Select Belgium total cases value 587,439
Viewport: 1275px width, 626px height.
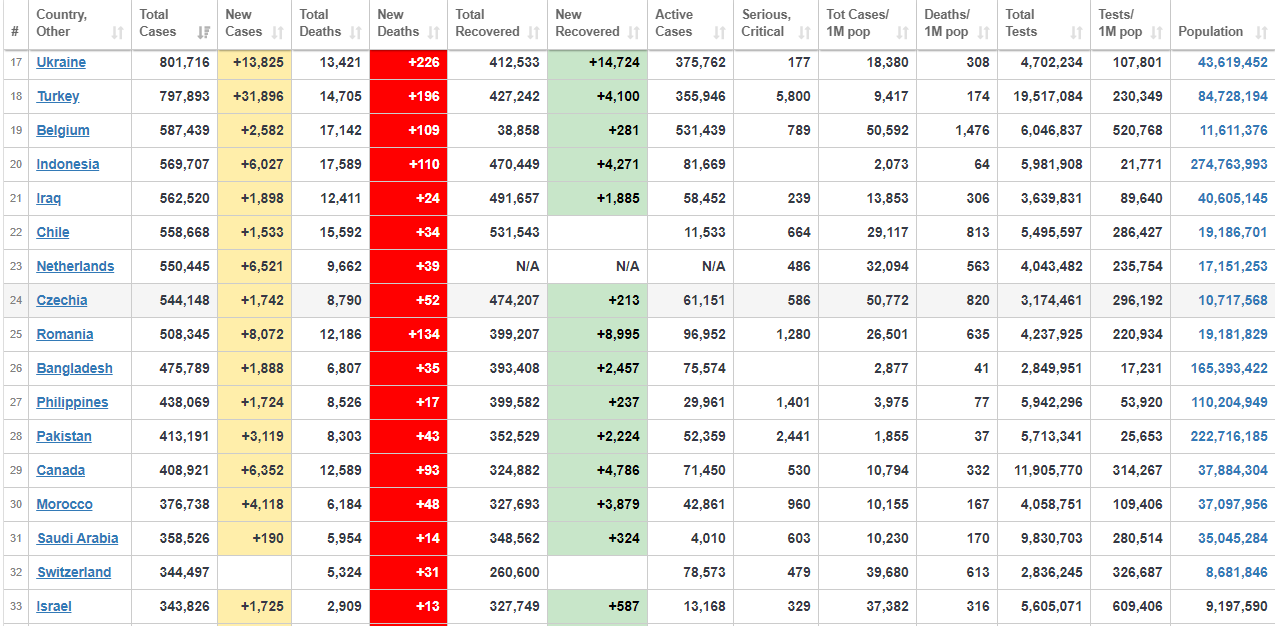point(185,130)
